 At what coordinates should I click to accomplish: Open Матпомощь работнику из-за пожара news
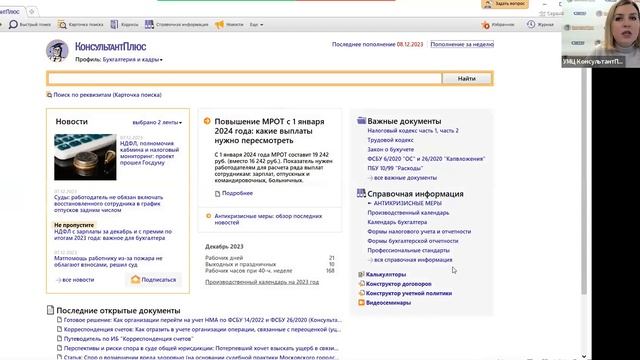[108, 262]
